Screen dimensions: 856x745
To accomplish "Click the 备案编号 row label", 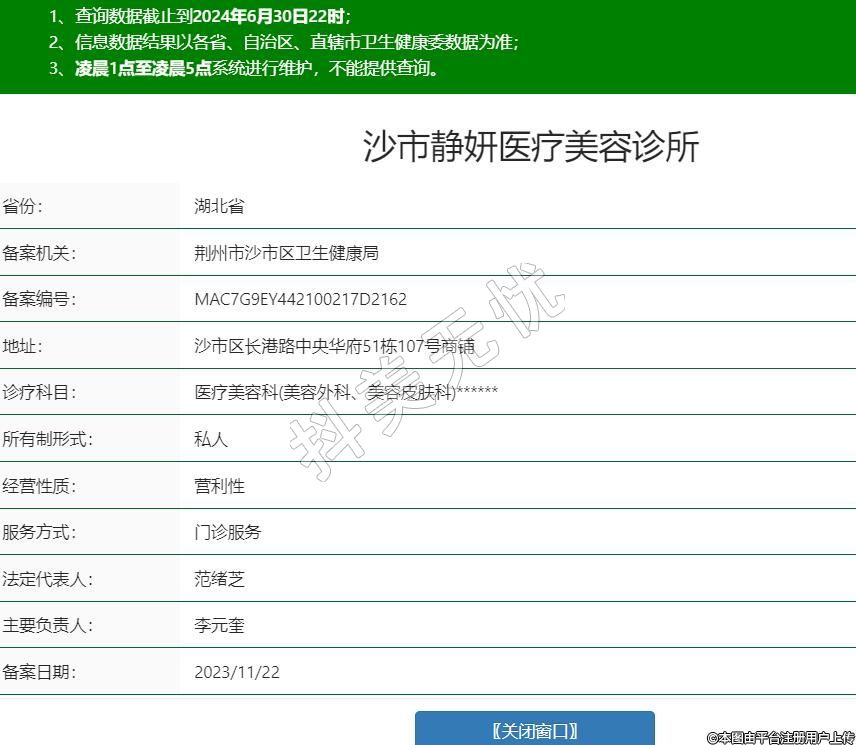I will 39,299.
